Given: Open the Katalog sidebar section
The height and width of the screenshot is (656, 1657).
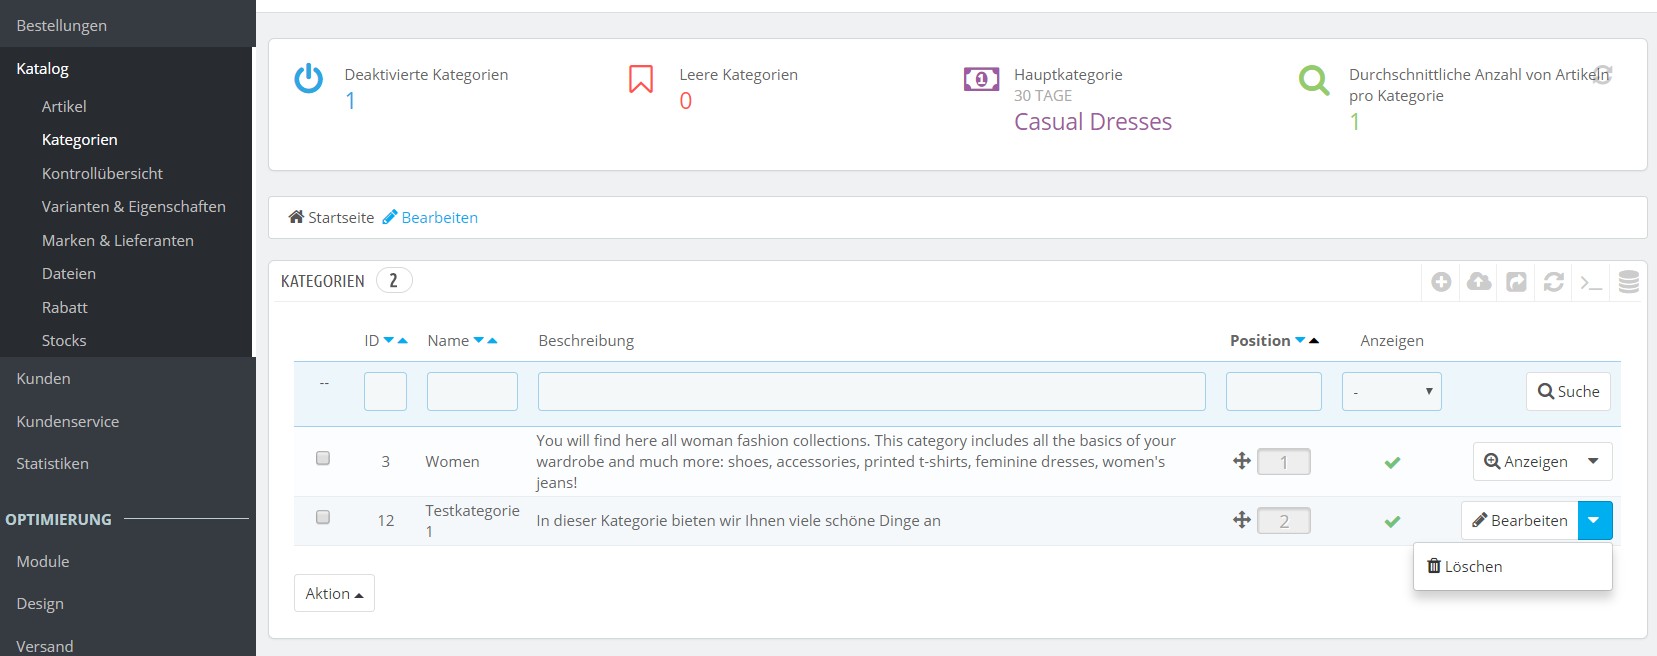Looking at the screenshot, I should coord(43,69).
